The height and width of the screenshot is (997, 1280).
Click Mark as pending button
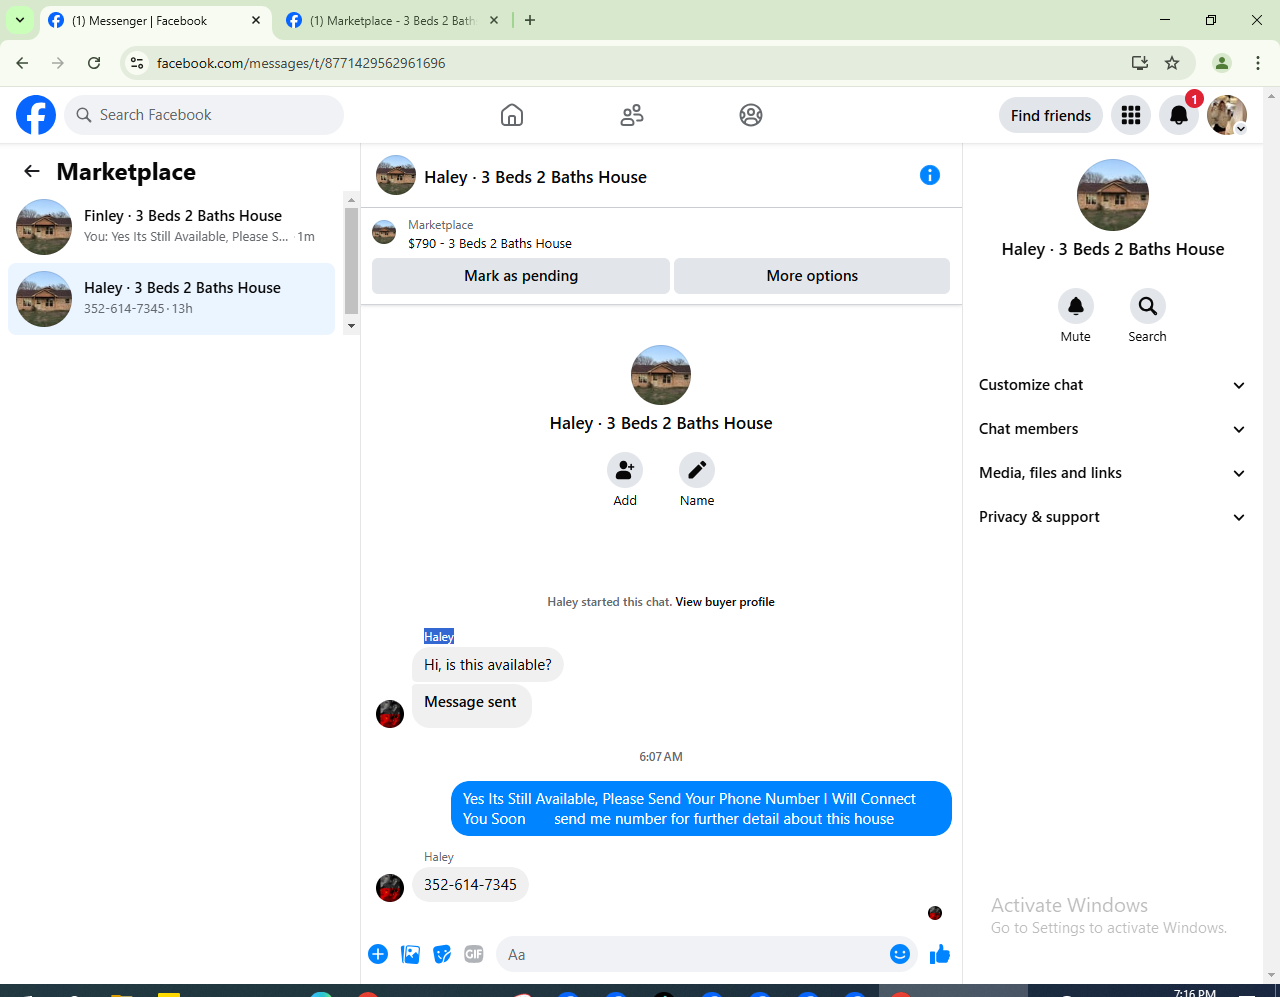[x=521, y=276]
